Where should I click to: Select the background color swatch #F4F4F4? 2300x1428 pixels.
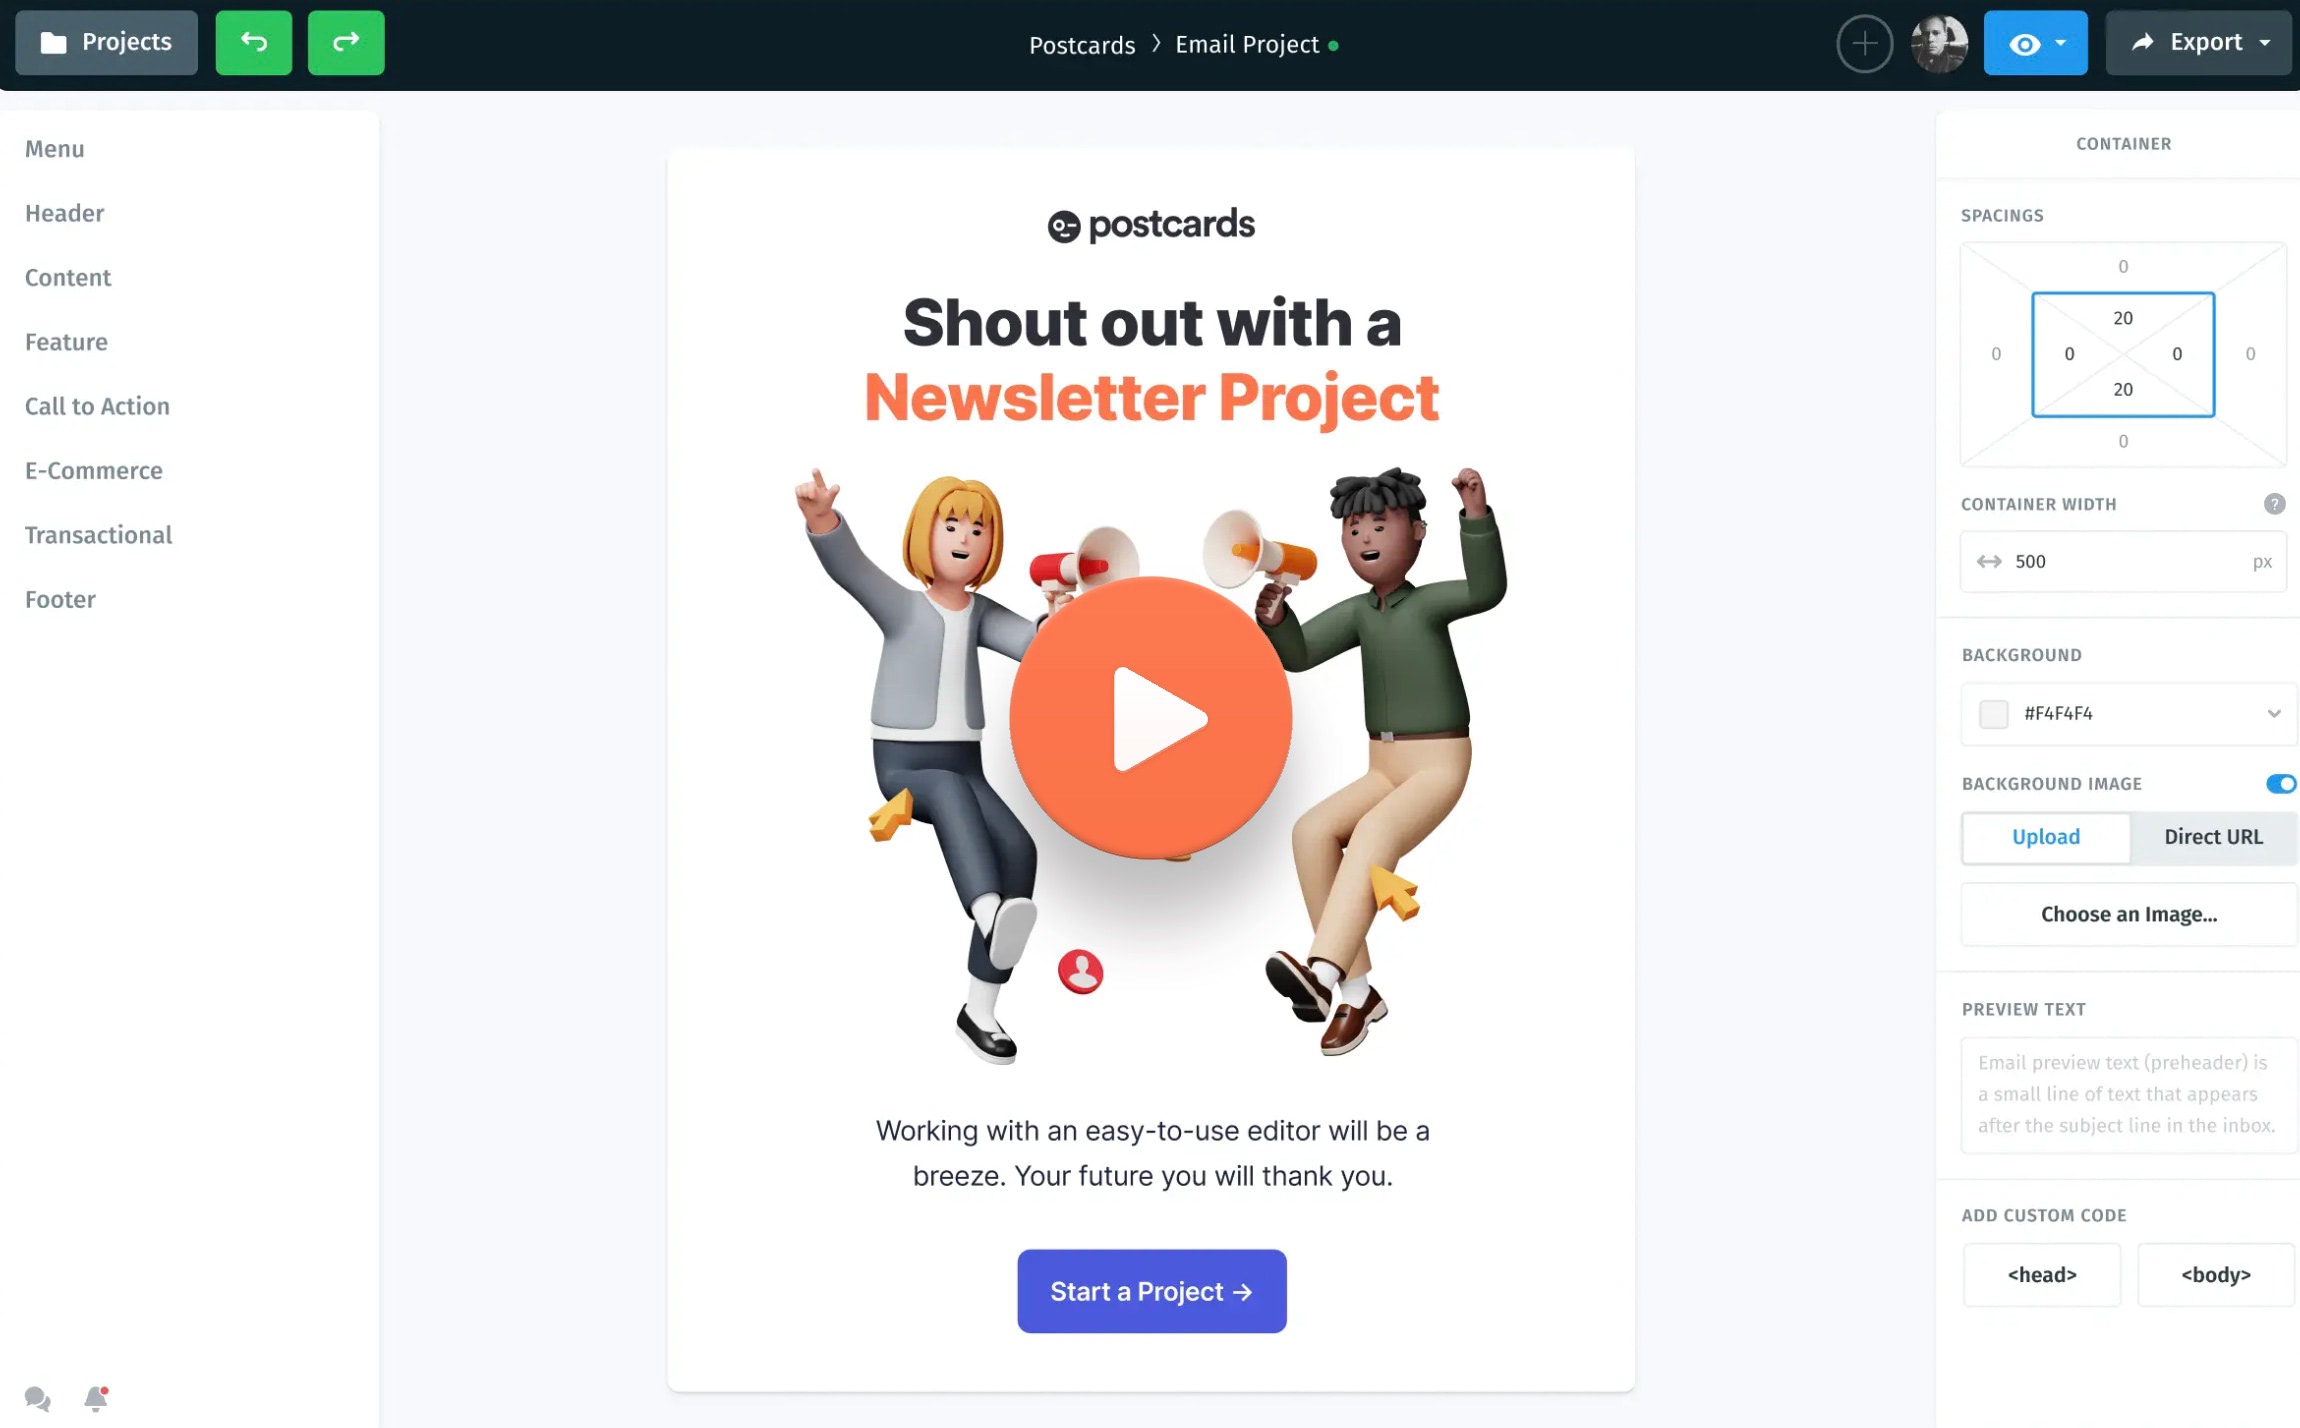(1992, 712)
